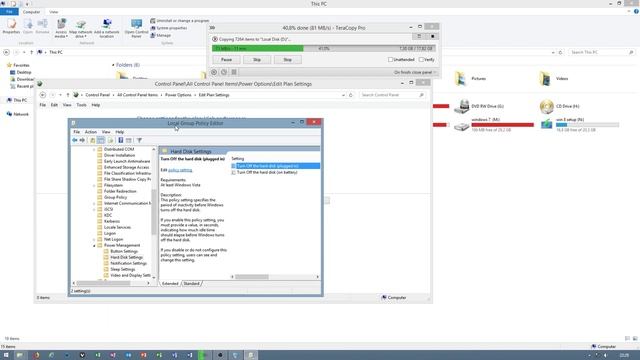The image size is (640, 360).
Task: Click Access media in the ribbon
Action: click(61, 28)
